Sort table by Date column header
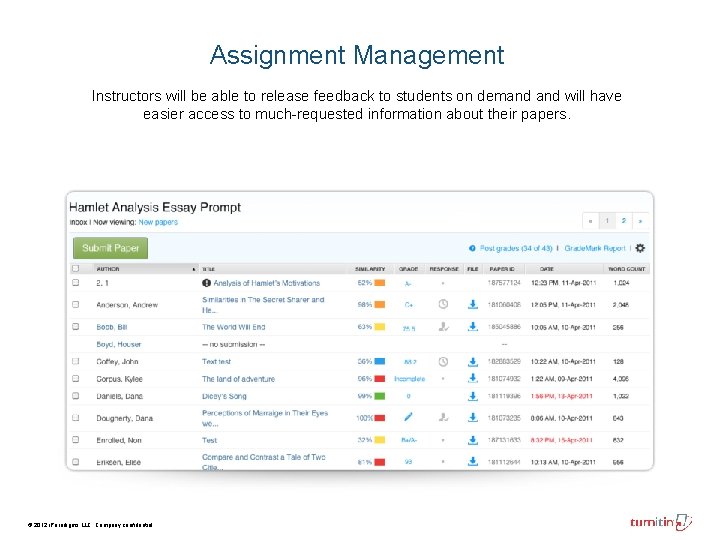 (x=546, y=269)
